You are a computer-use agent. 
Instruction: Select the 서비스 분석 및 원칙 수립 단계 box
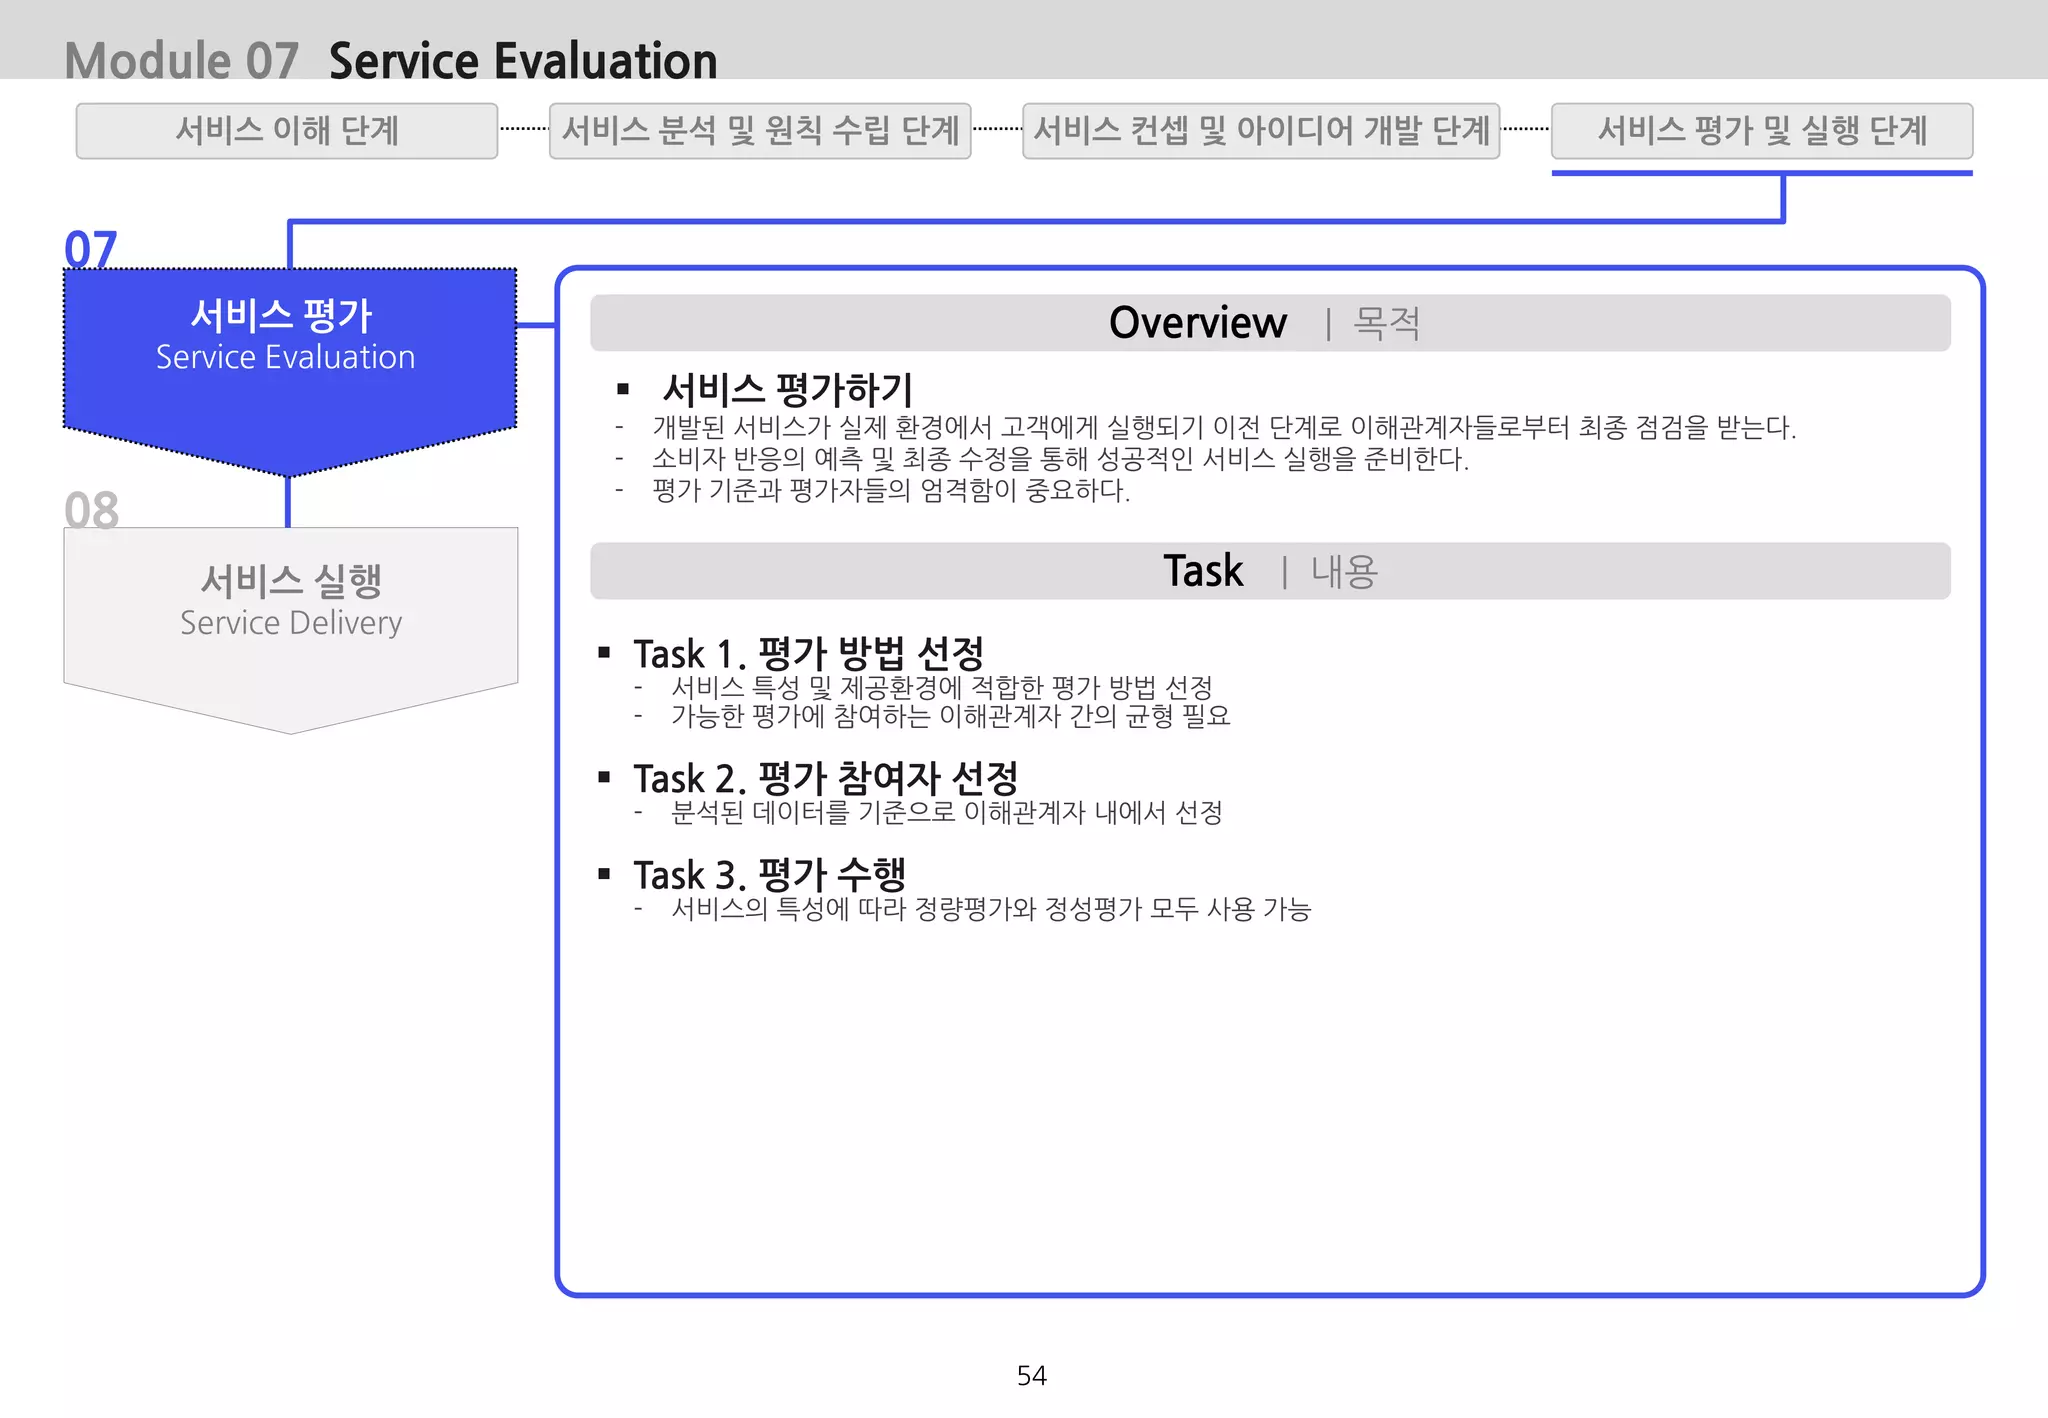point(760,131)
